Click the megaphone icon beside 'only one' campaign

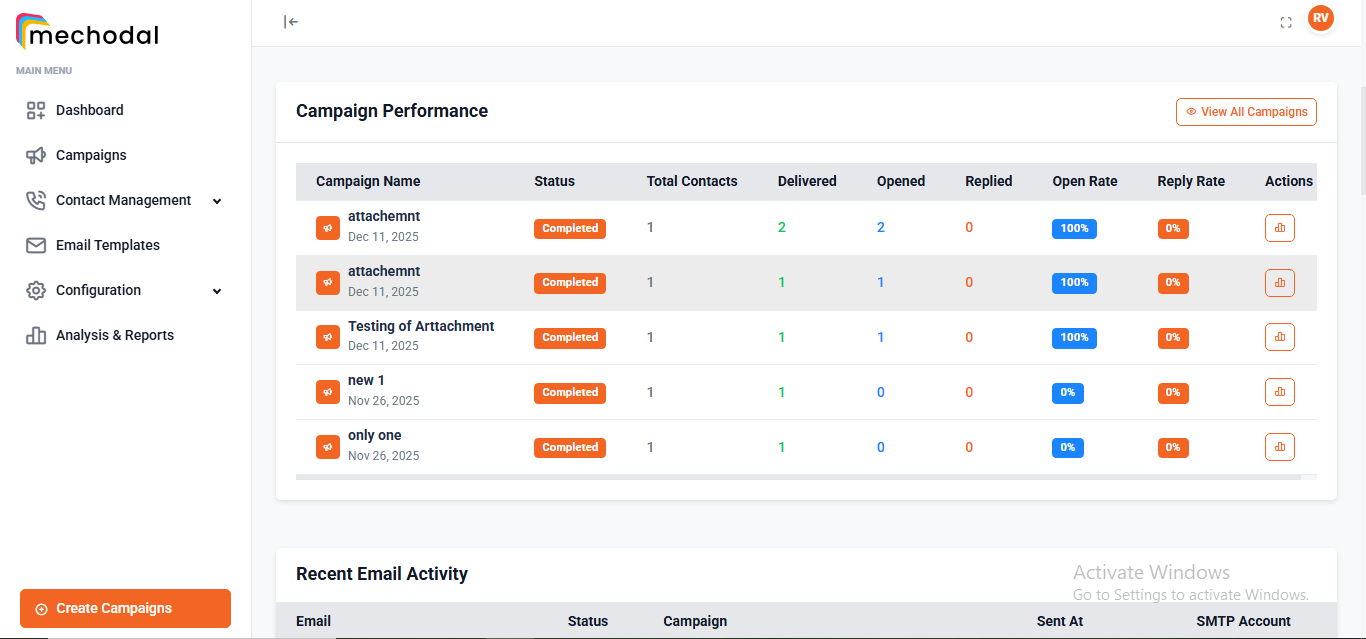pyautogui.click(x=328, y=447)
